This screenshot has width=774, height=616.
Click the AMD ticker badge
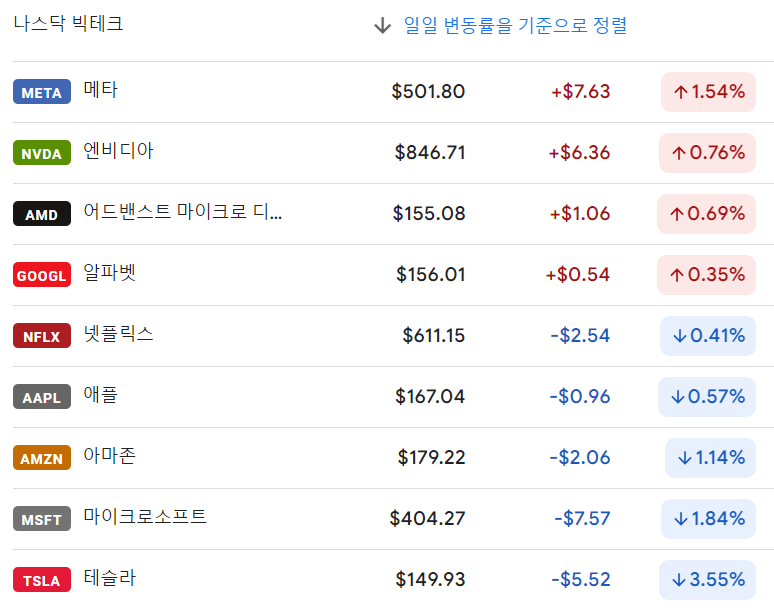click(x=41, y=214)
